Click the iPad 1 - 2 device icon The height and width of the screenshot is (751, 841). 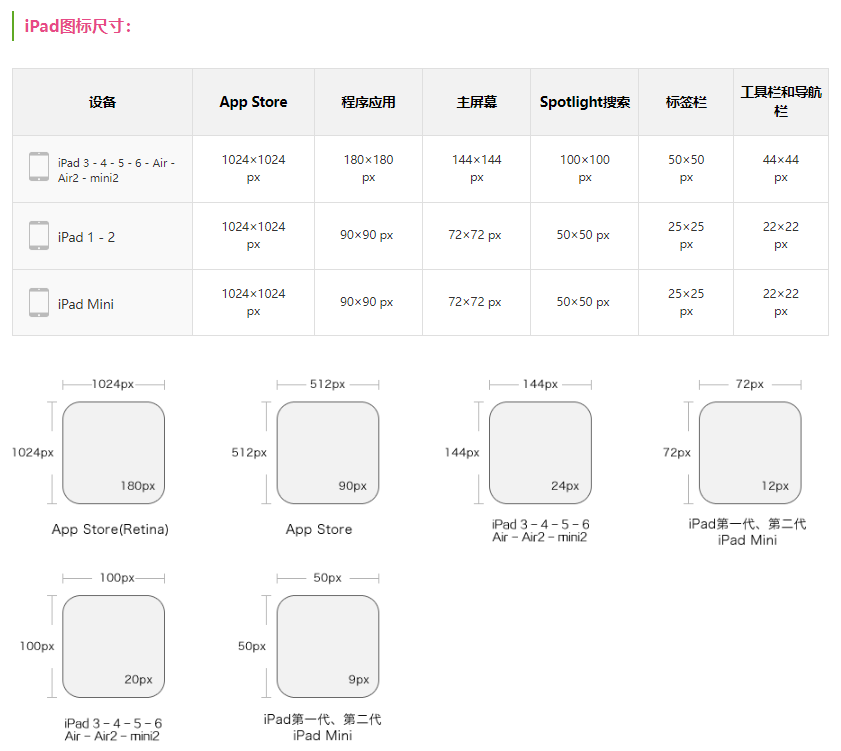coord(39,236)
